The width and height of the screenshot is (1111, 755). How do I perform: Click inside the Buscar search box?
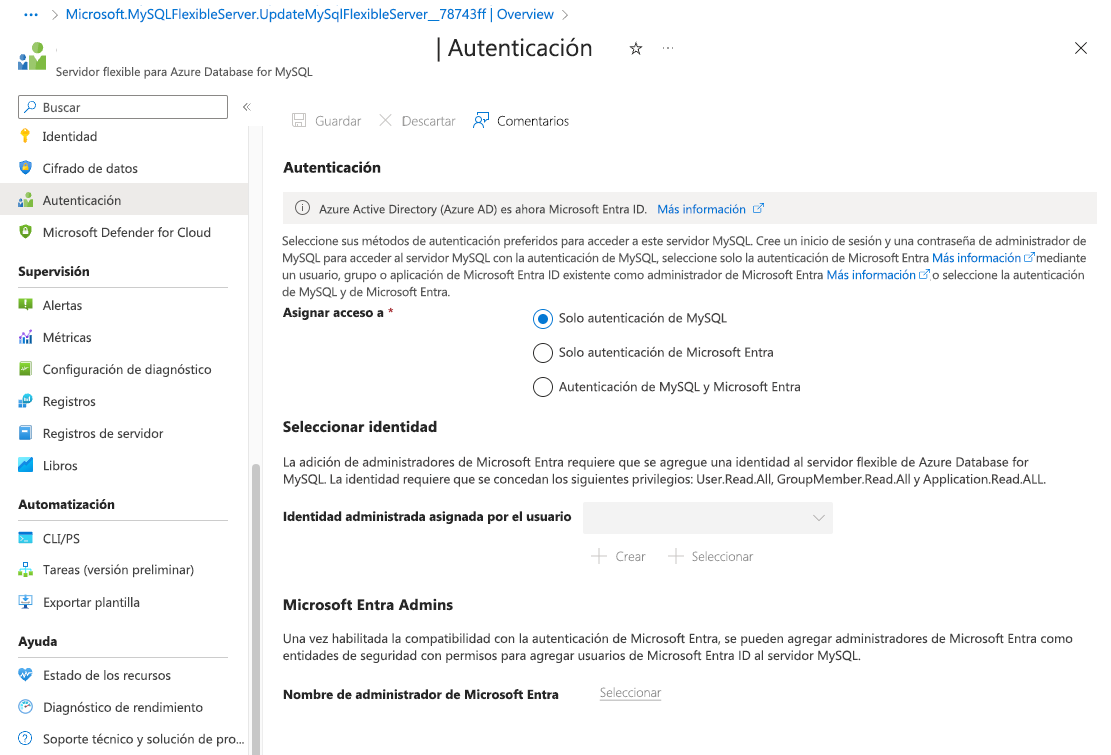[x=122, y=106]
